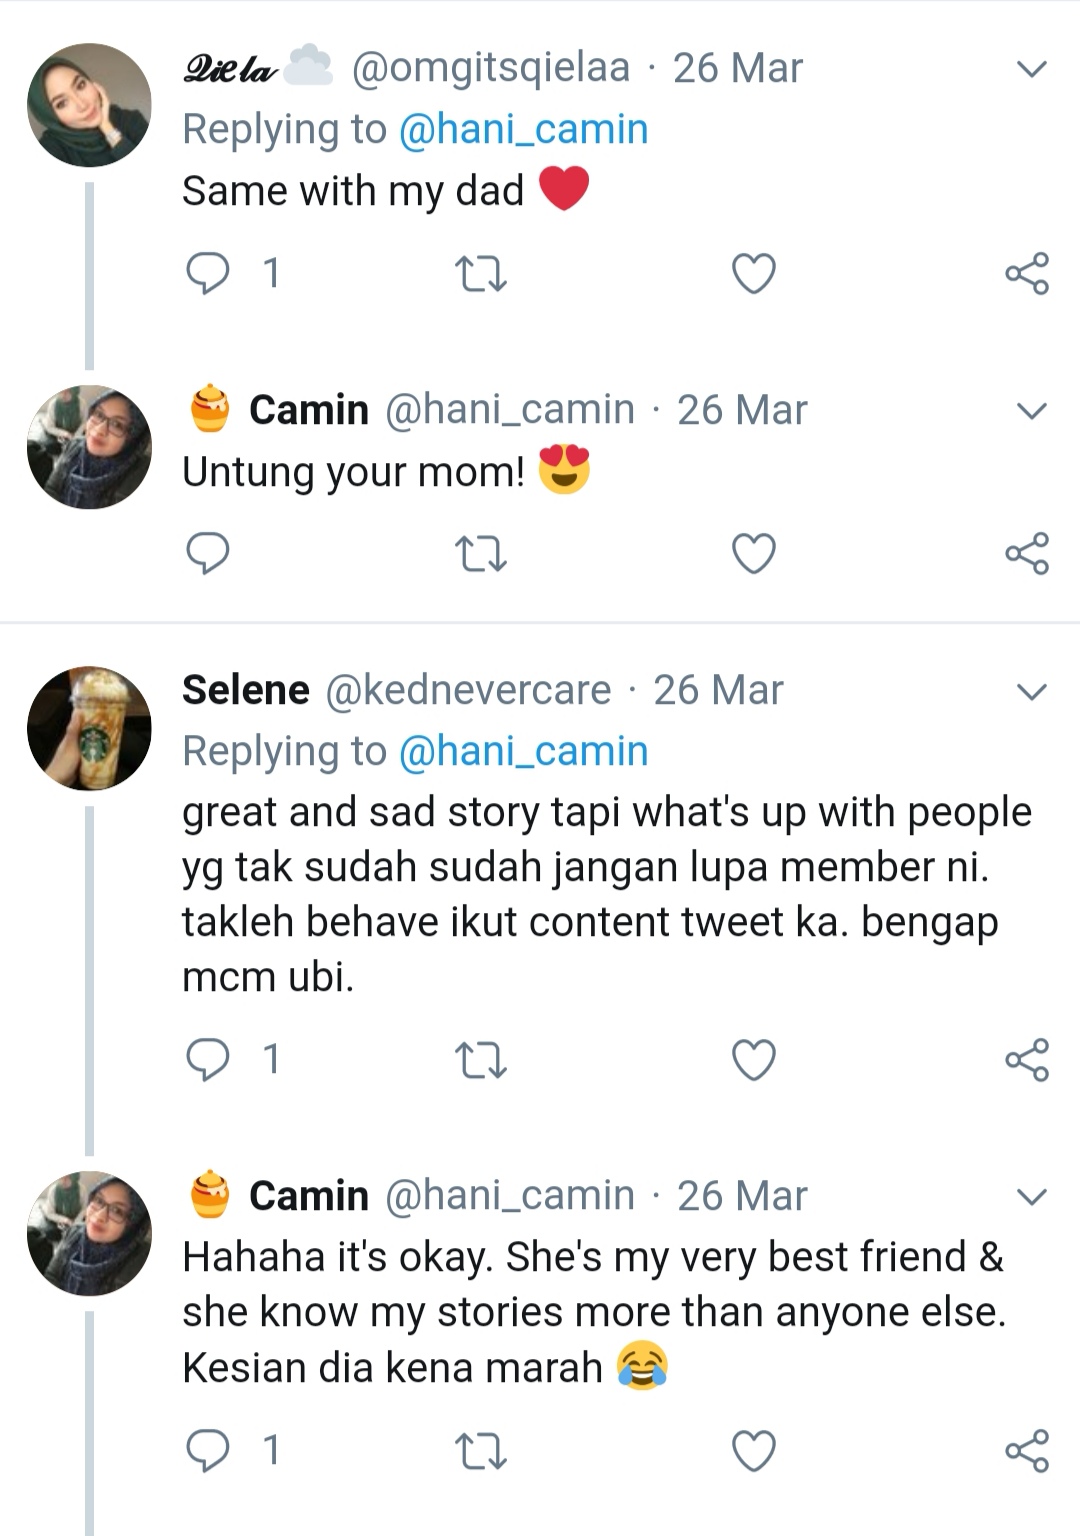The width and height of the screenshot is (1080, 1536).
Task: Open the chevron on Camin's "Untung your mom!" tweet
Action: pyautogui.click(x=1031, y=411)
